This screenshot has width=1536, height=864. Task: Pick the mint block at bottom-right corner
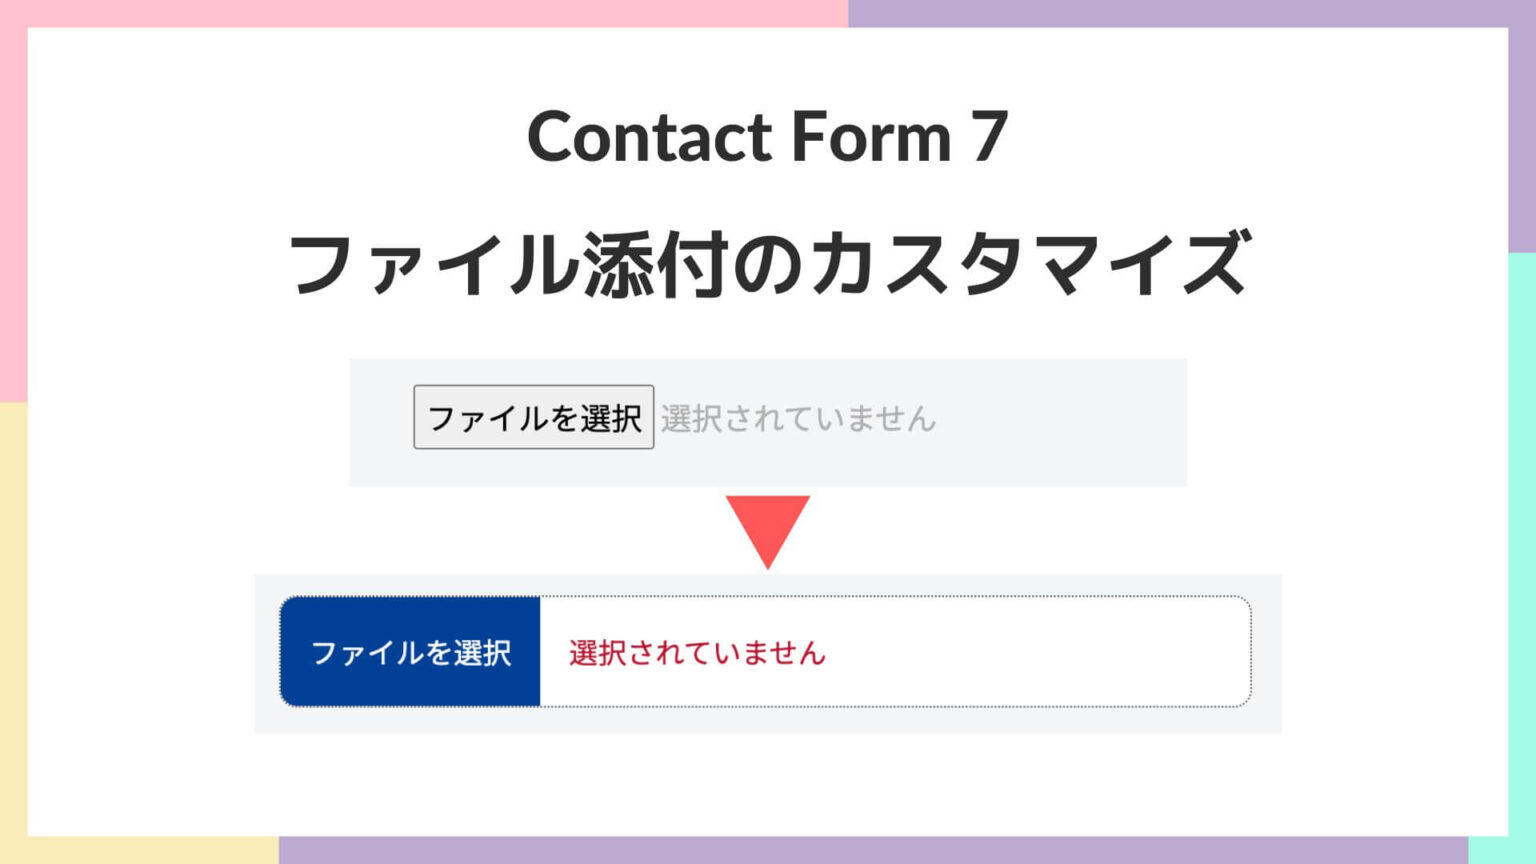click(1502, 850)
